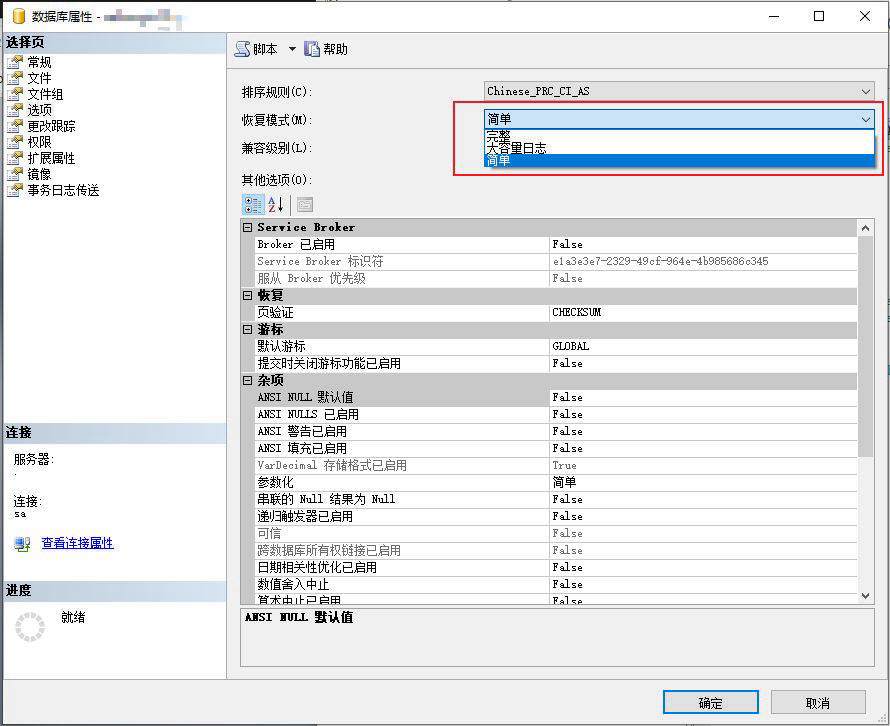
Task: Click the icon beside 事务日志传送
Action: point(15,190)
